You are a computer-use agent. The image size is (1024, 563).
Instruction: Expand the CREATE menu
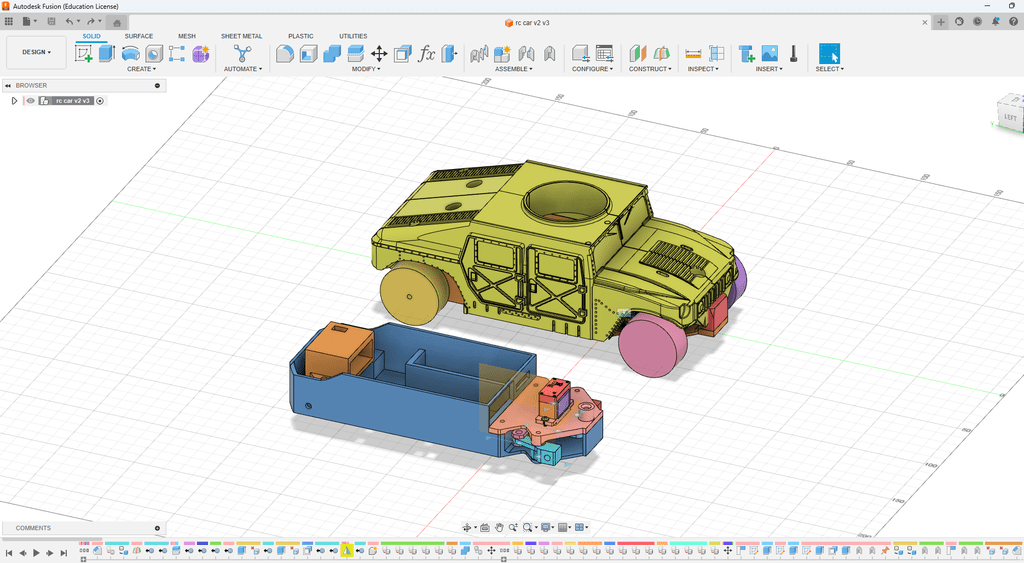[x=141, y=69]
